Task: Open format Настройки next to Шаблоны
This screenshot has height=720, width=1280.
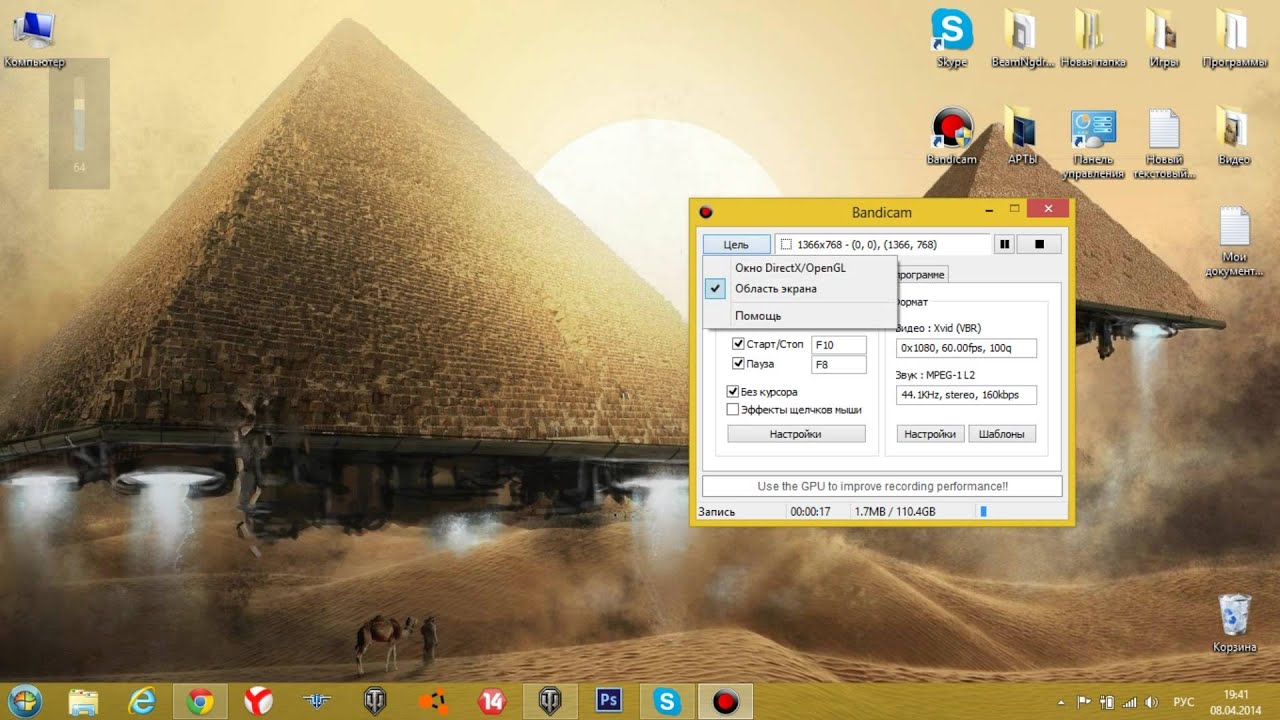Action: click(x=931, y=434)
